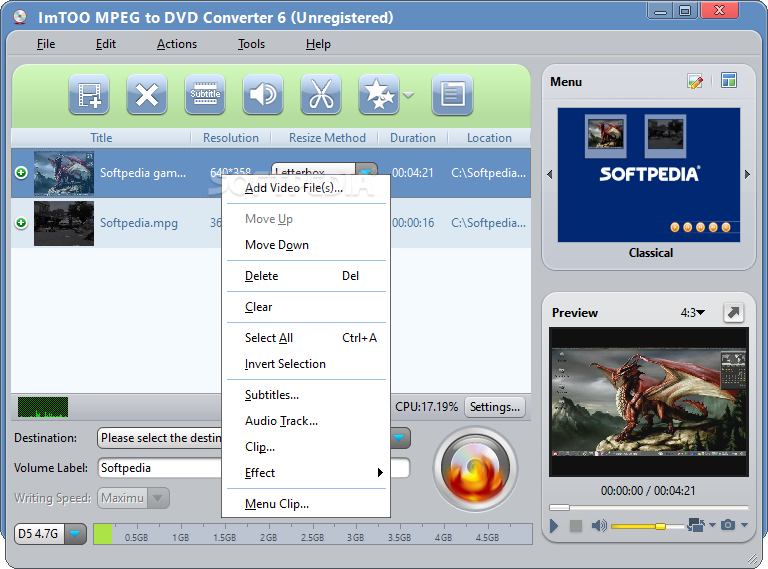Click the Audio speaker toolbar icon
768x569 pixels.
[263, 95]
